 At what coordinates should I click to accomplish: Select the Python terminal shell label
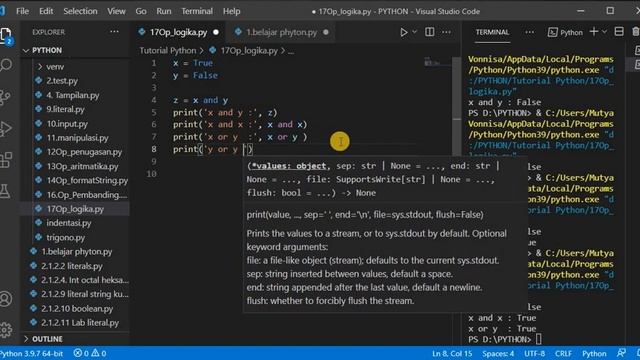tap(565, 32)
